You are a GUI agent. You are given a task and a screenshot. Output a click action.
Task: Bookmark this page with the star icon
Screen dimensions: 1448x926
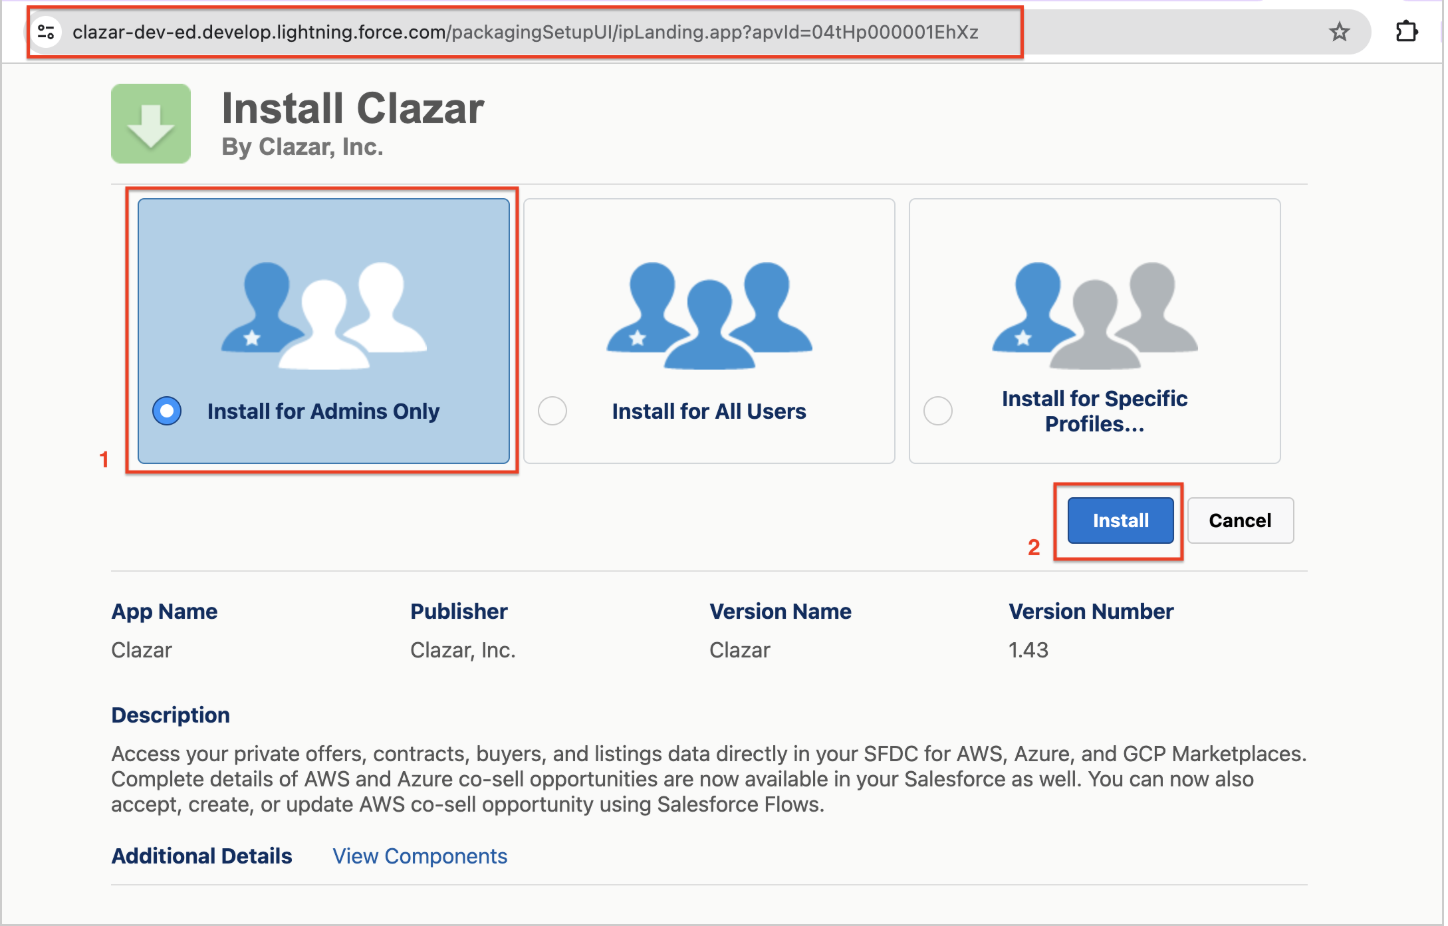[1339, 32]
